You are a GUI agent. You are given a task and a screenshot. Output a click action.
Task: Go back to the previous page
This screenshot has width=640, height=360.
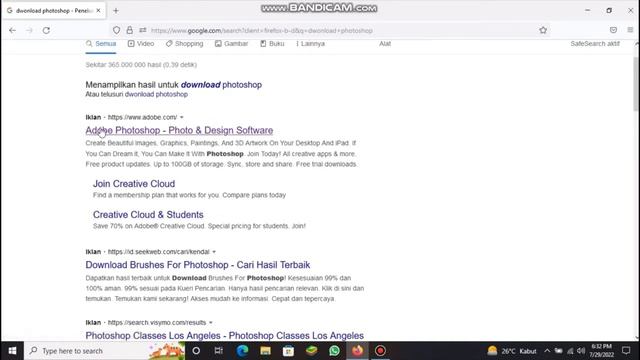point(13,30)
